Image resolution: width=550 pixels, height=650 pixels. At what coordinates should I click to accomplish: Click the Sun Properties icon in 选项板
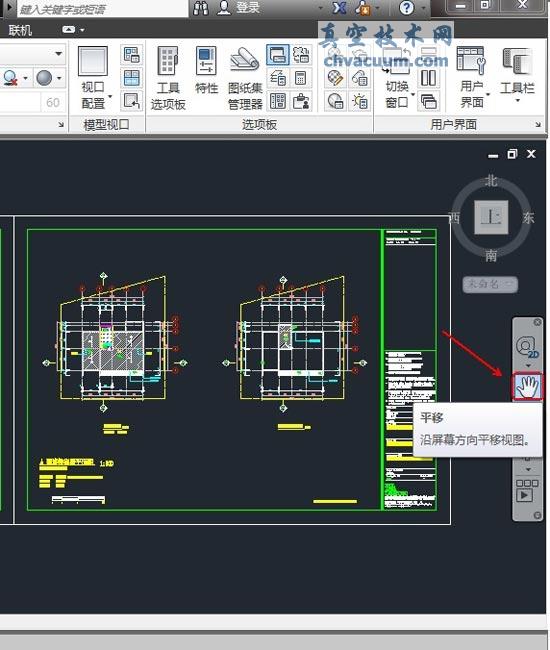(x=359, y=101)
